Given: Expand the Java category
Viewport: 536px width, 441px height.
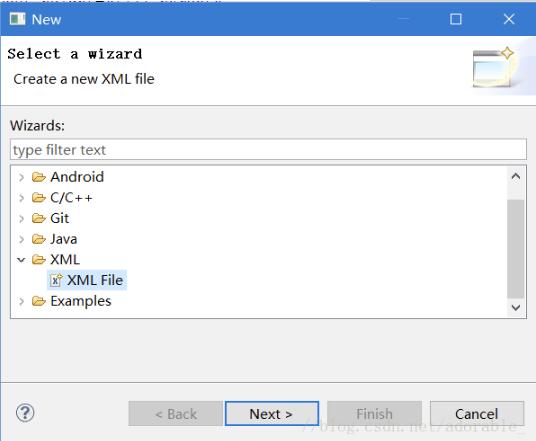Looking at the screenshot, I should [x=22, y=239].
